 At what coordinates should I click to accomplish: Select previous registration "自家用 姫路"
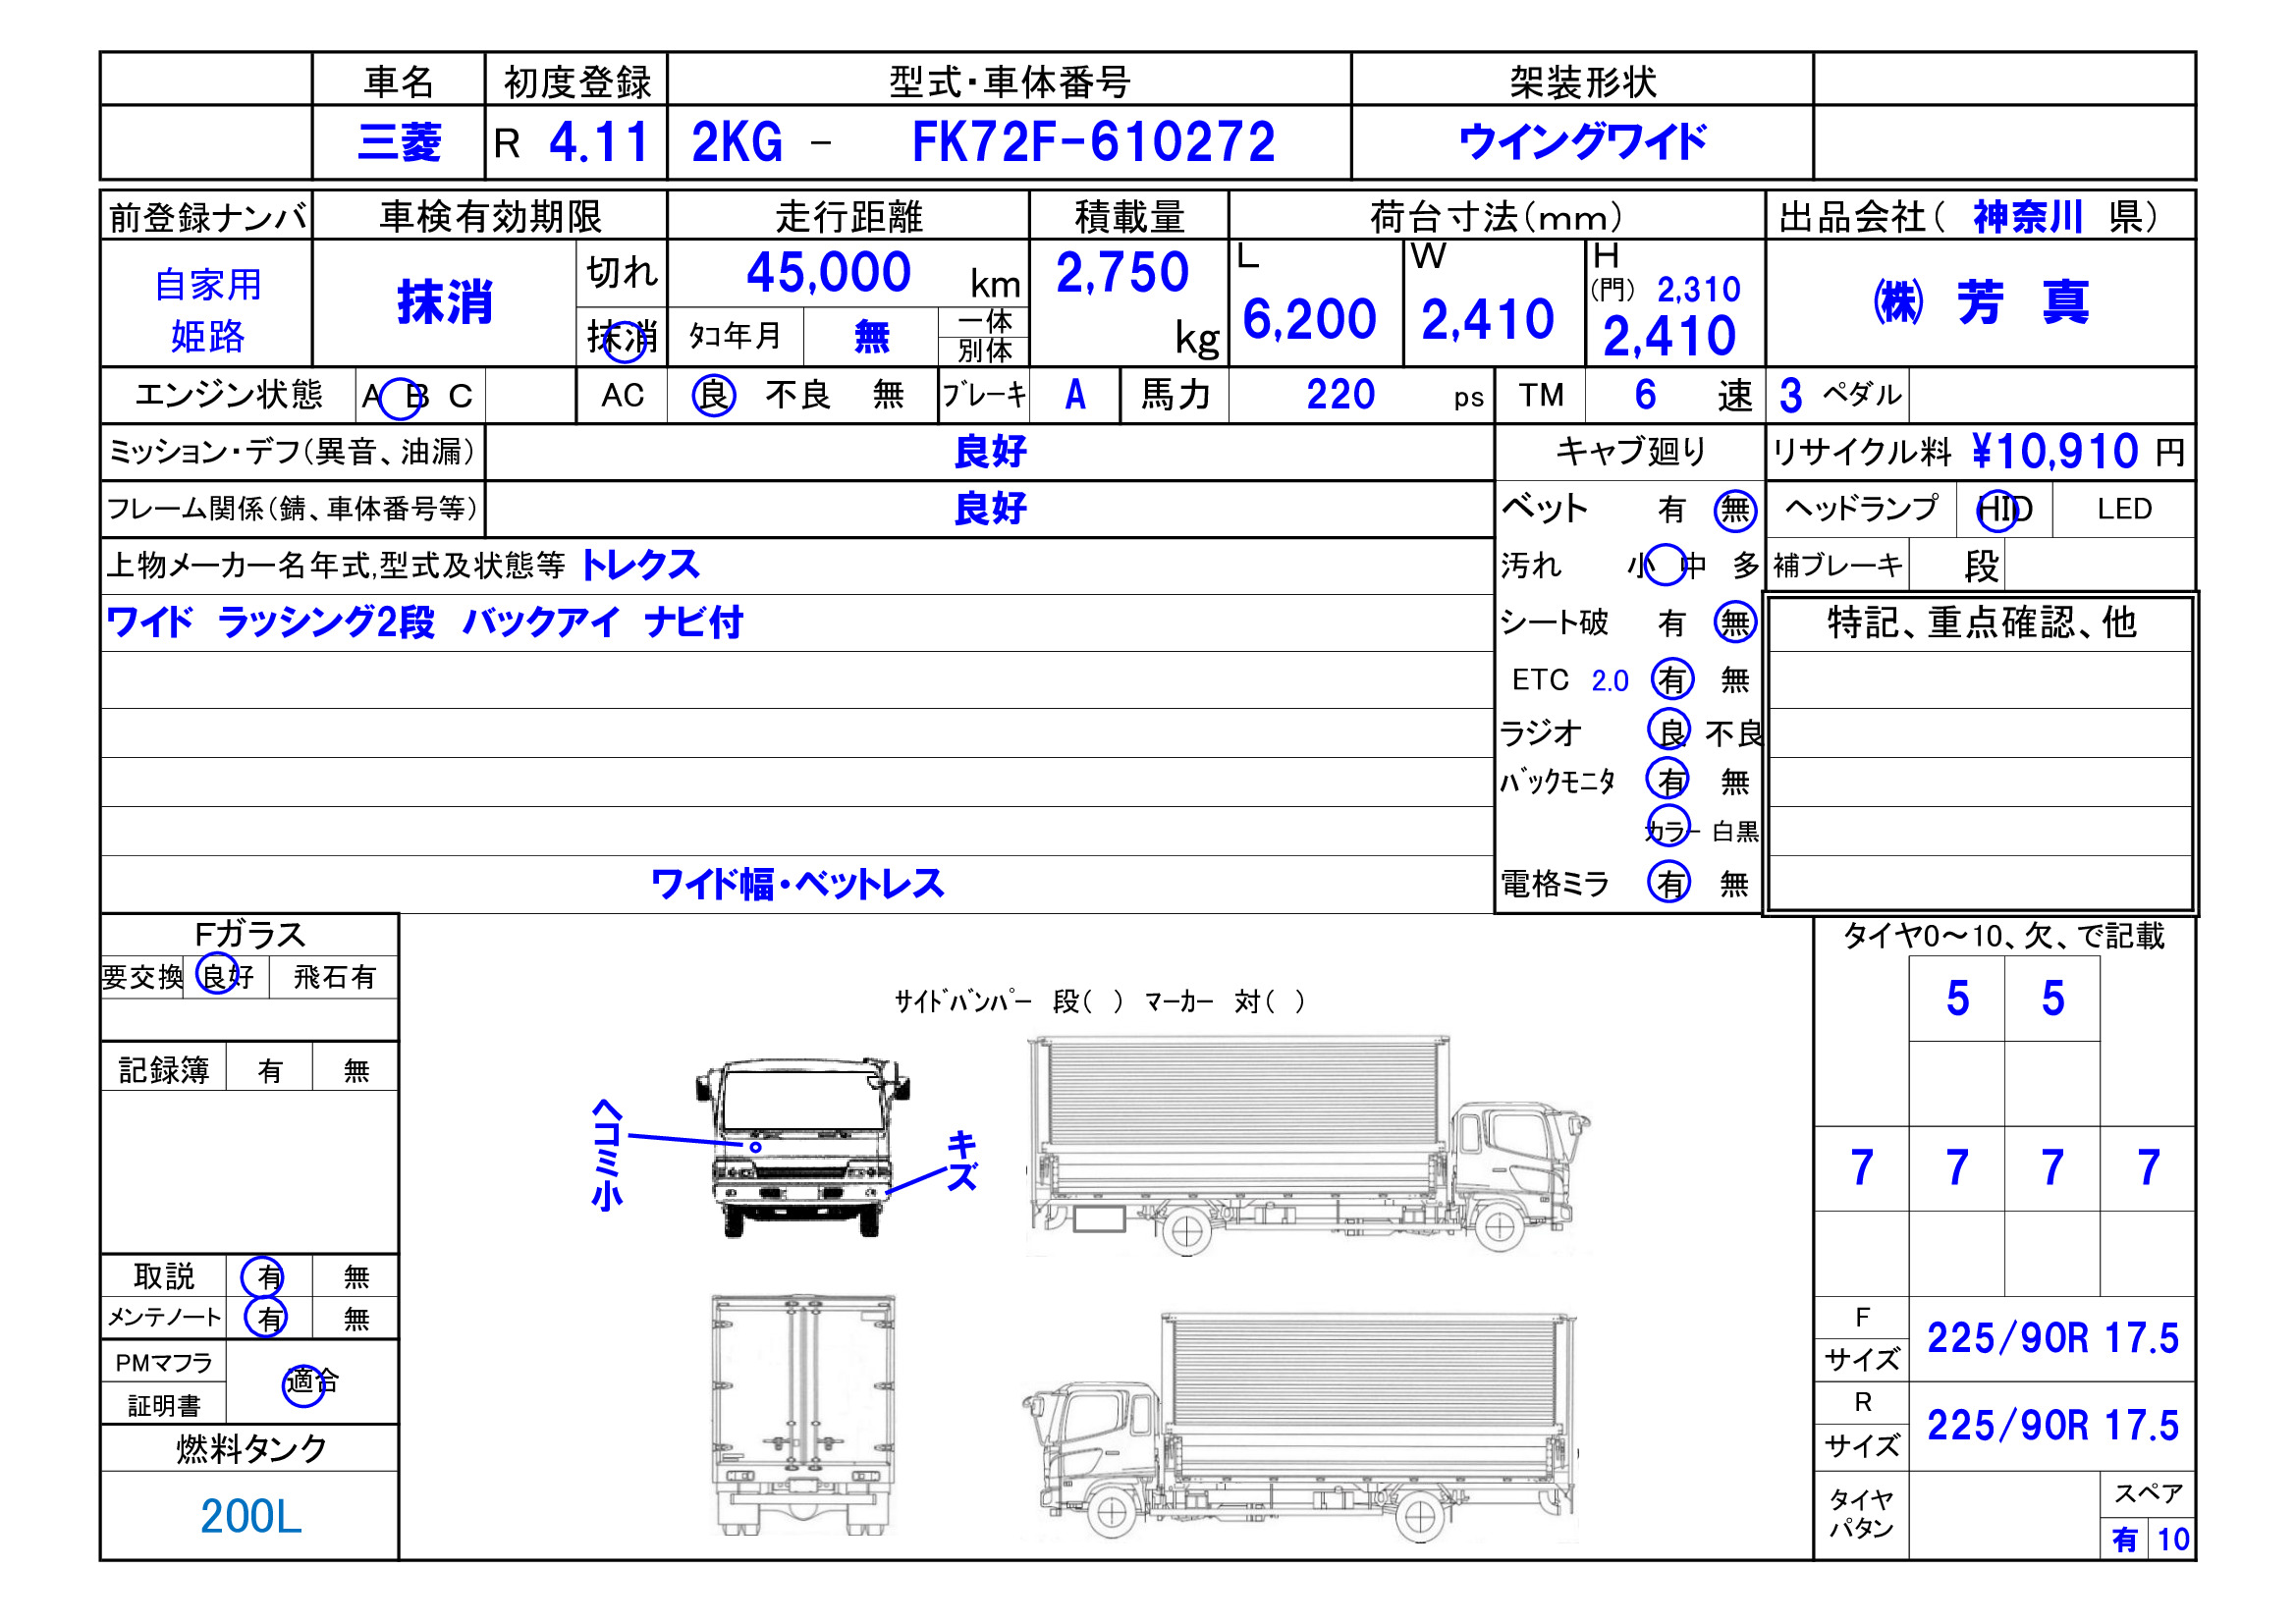pyautogui.click(x=208, y=310)
